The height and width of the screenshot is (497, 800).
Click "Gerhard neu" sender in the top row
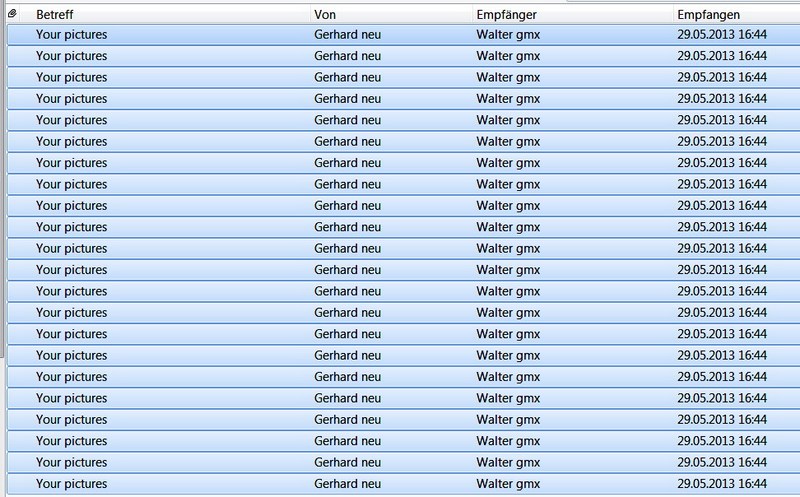pos(347,34)
